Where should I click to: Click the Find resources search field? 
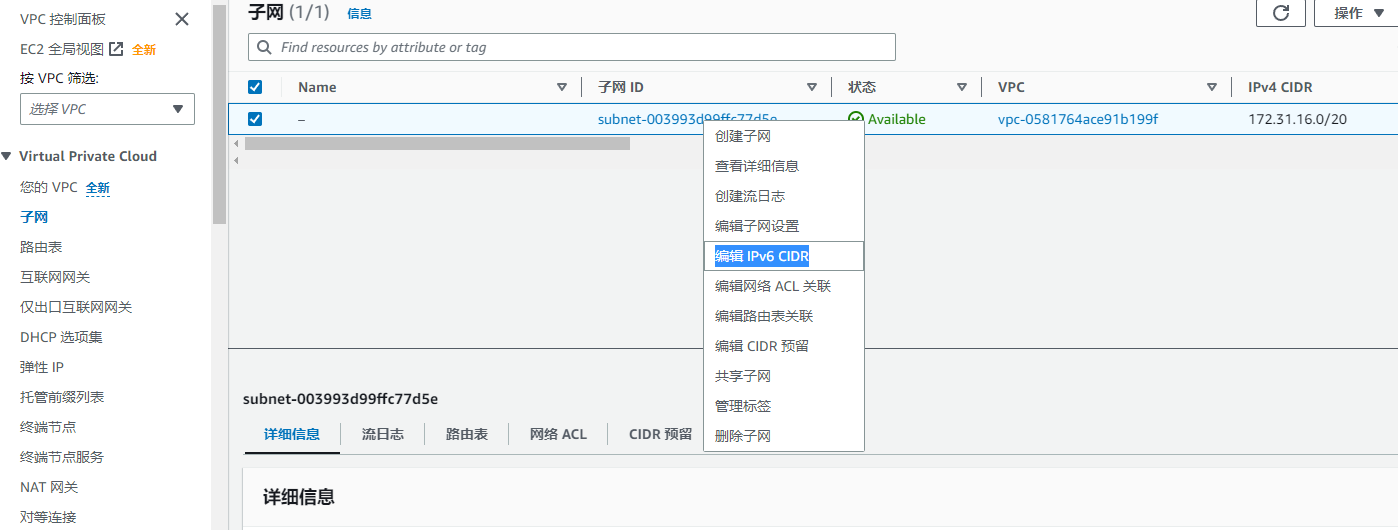pyautogui.click(x=580, y=47)
